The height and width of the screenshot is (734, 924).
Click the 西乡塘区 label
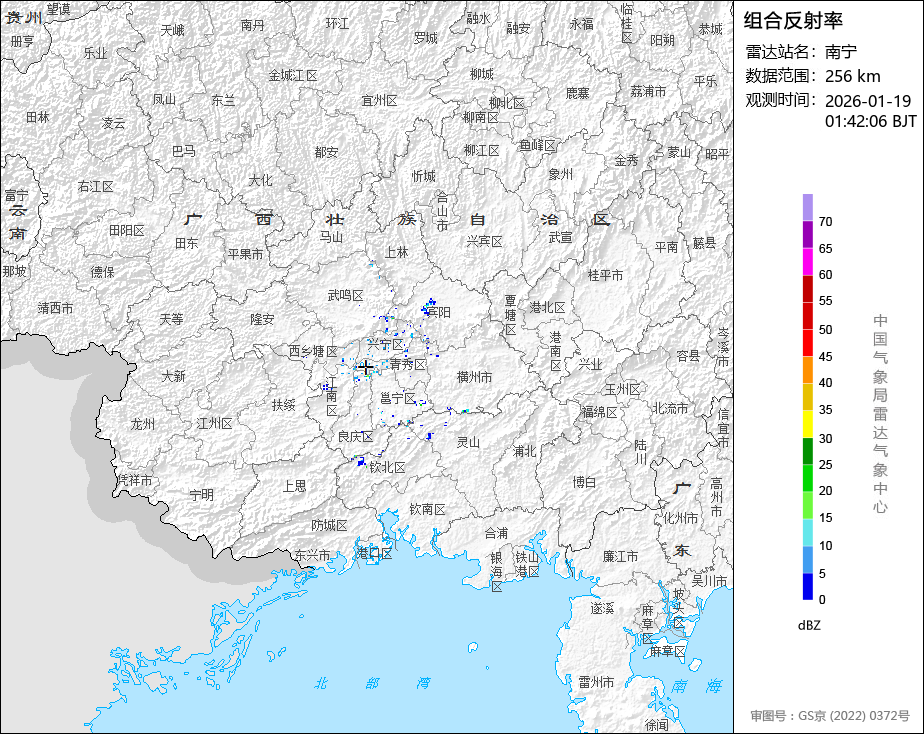[313, 351]
